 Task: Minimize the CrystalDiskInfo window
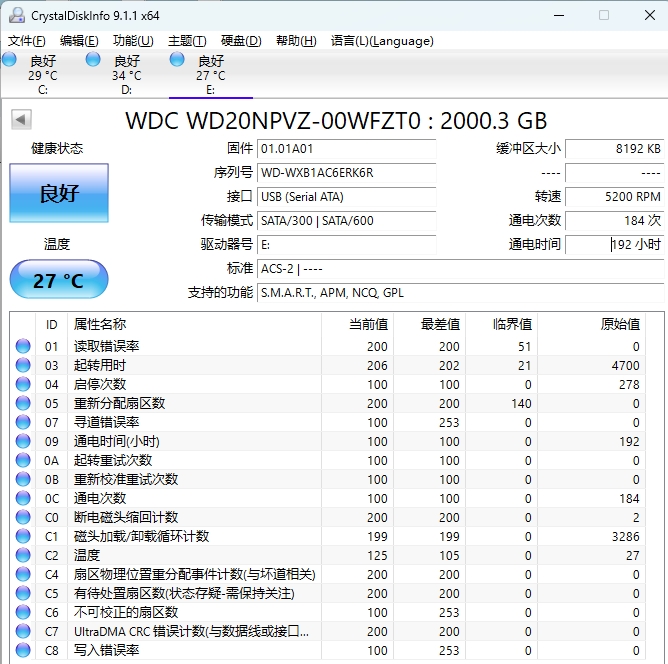pyautogui.click(x=559, y=15)
